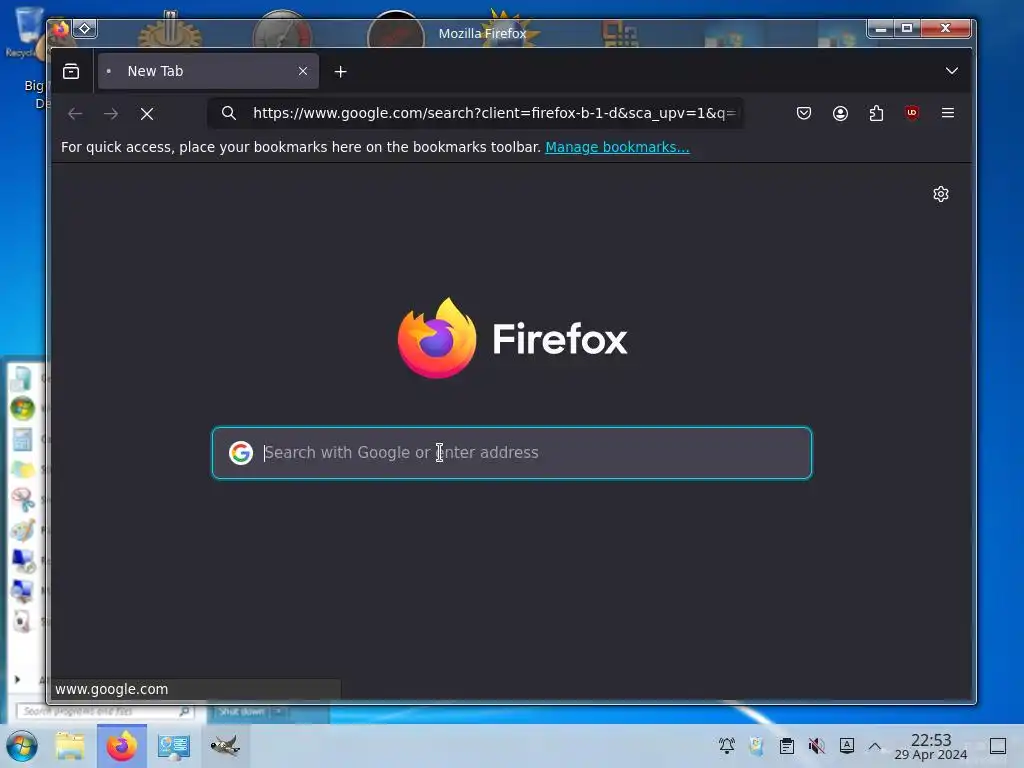Viewport: 1024px width, 768px height.
Task: Open system settings app in taskbar
Action: [x=174, y=746]
